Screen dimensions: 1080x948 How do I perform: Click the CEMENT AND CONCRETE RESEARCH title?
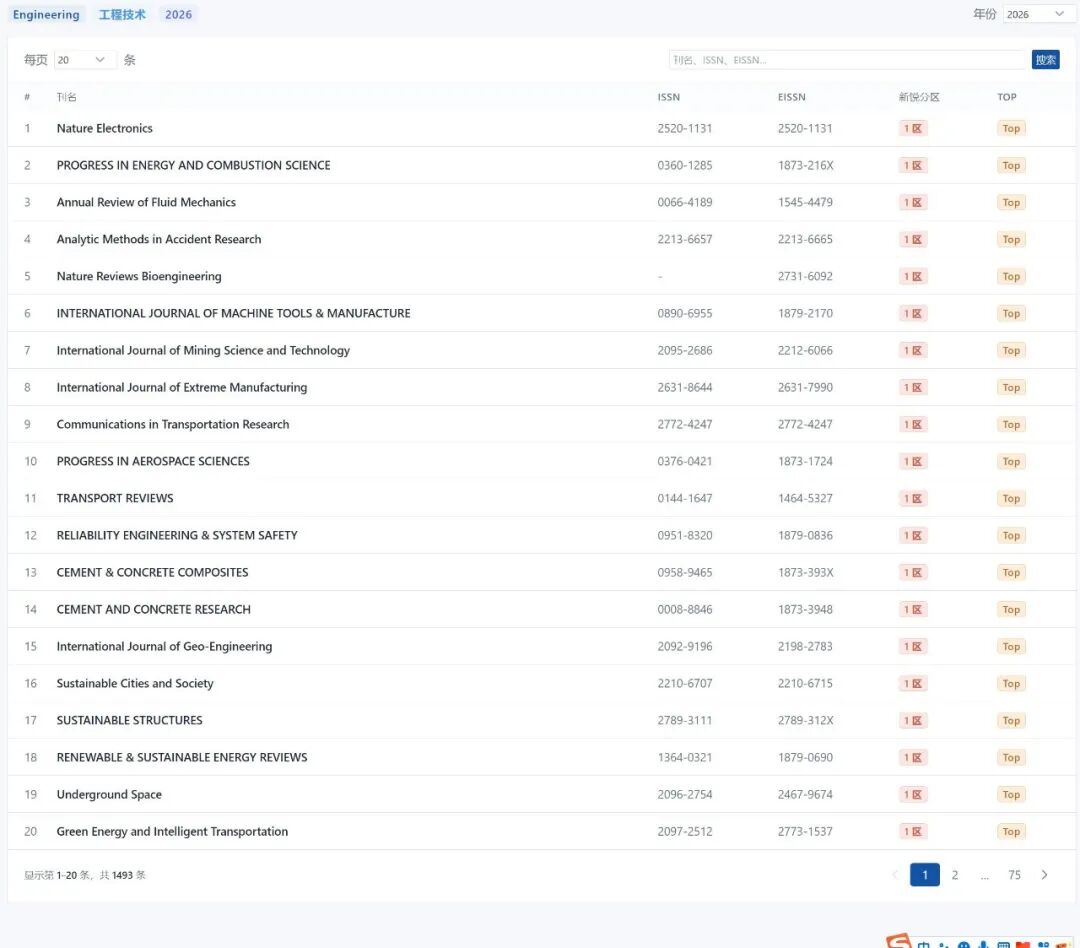153,609
